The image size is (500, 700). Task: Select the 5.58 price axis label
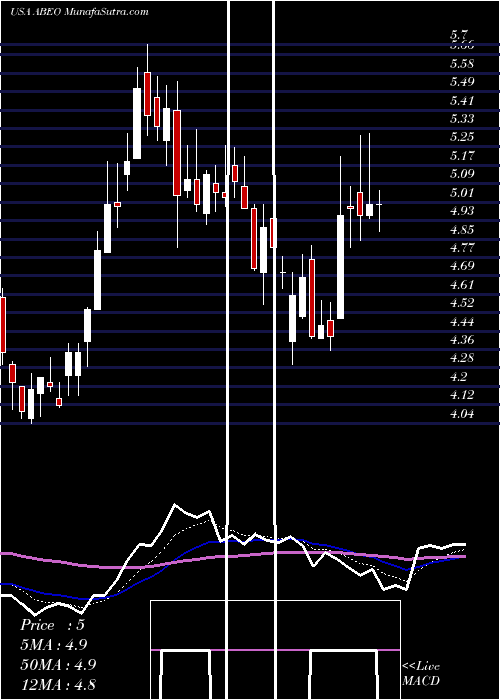coord(462,63)
